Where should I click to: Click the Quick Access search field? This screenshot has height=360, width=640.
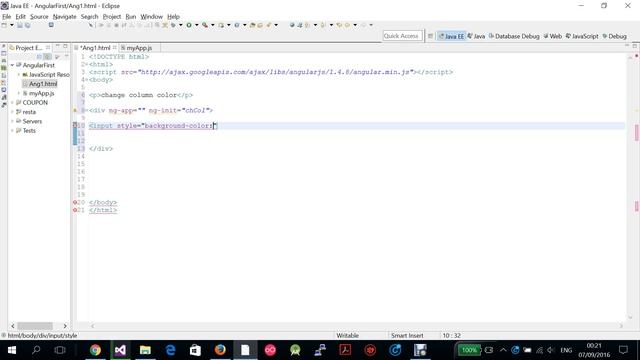click(x=402, y=36)
